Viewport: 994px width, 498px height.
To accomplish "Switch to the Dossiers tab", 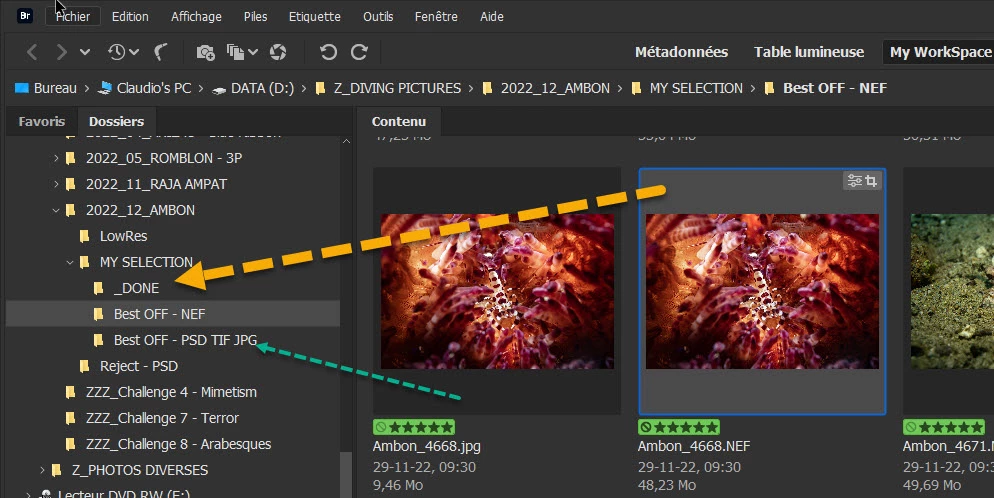I will point(117,121).
